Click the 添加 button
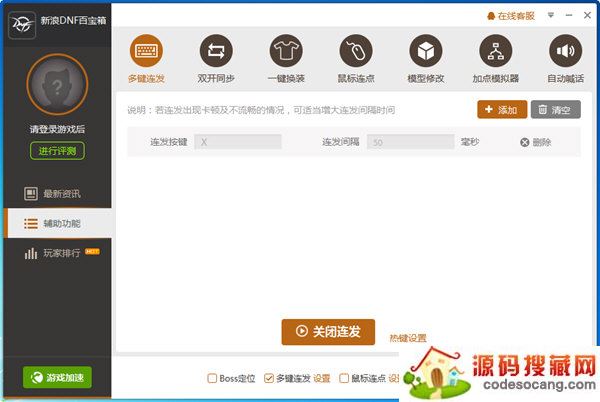 click(502, 110)
